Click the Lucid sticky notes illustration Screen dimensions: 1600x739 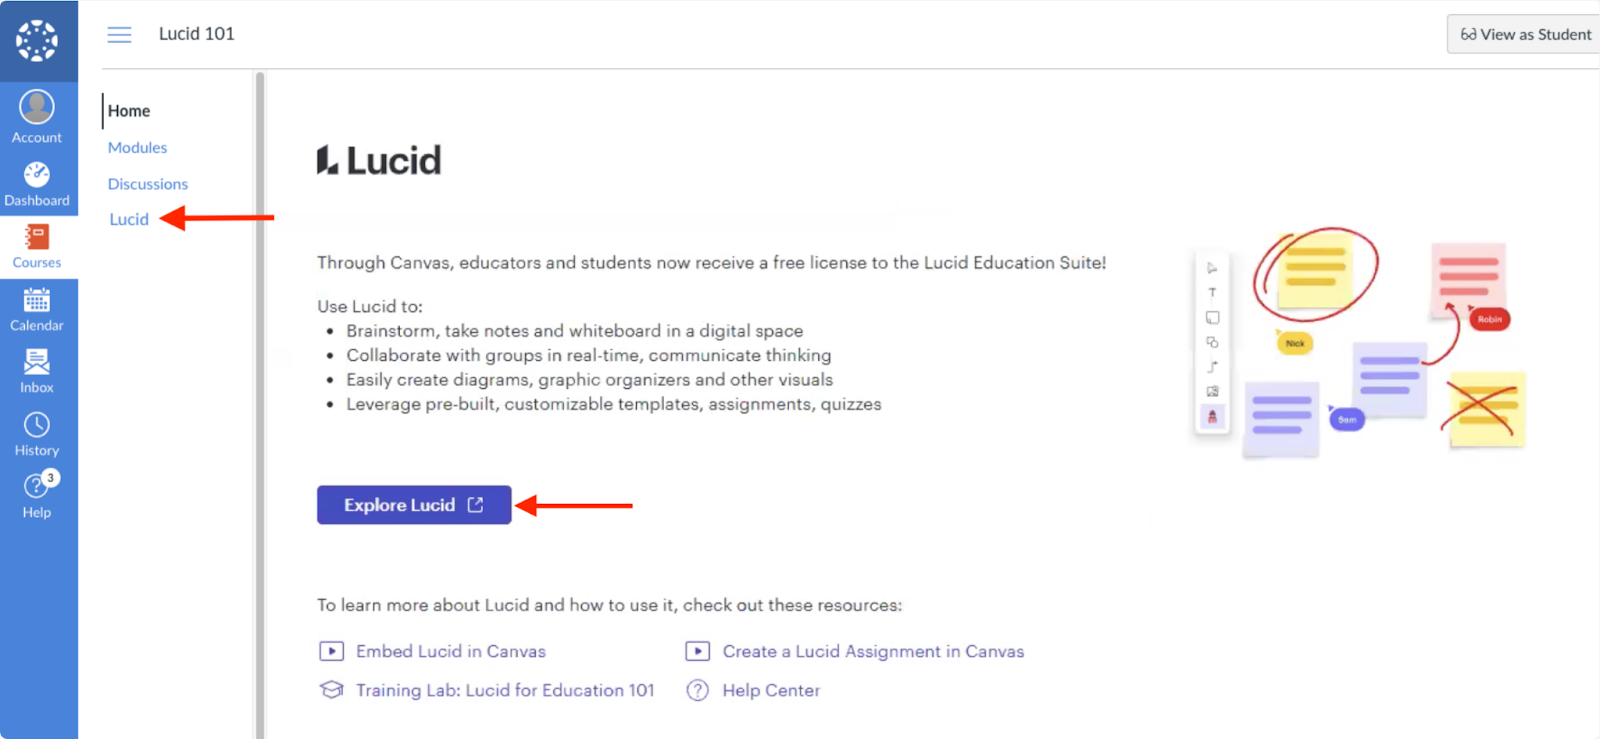point(1361,343)
